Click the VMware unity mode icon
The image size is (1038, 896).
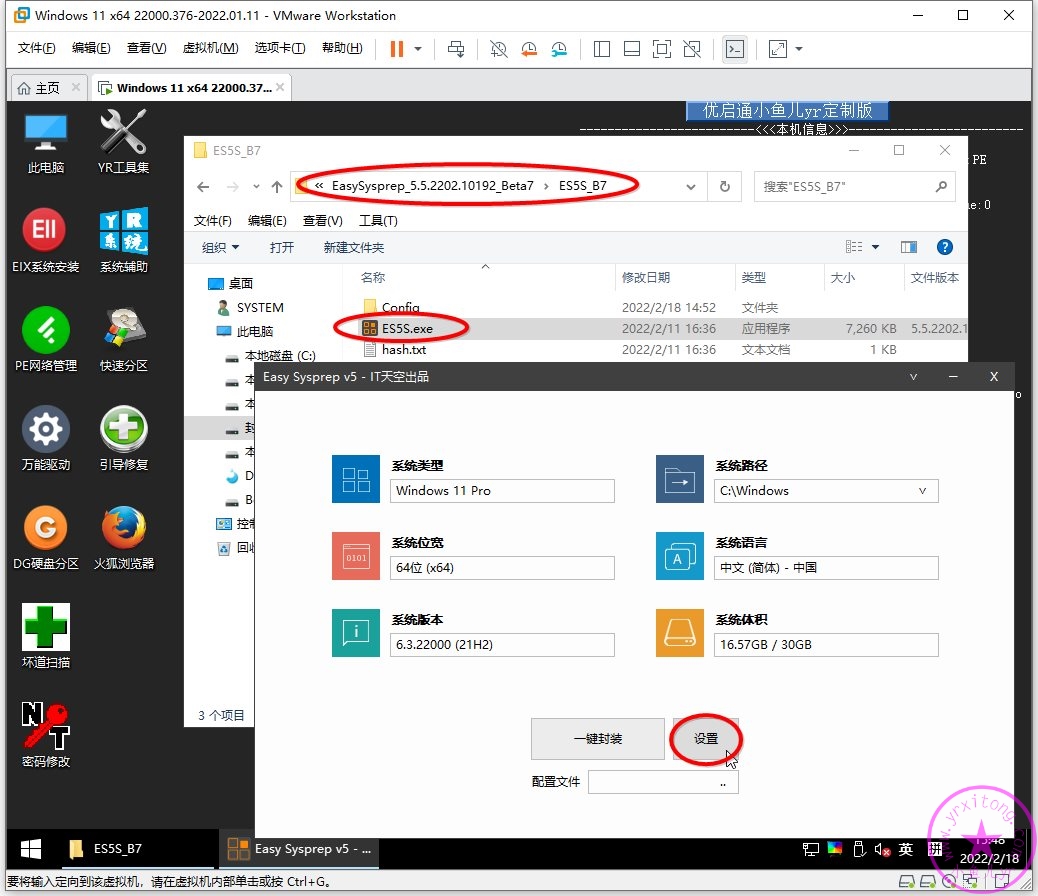(x=692, y=48)
